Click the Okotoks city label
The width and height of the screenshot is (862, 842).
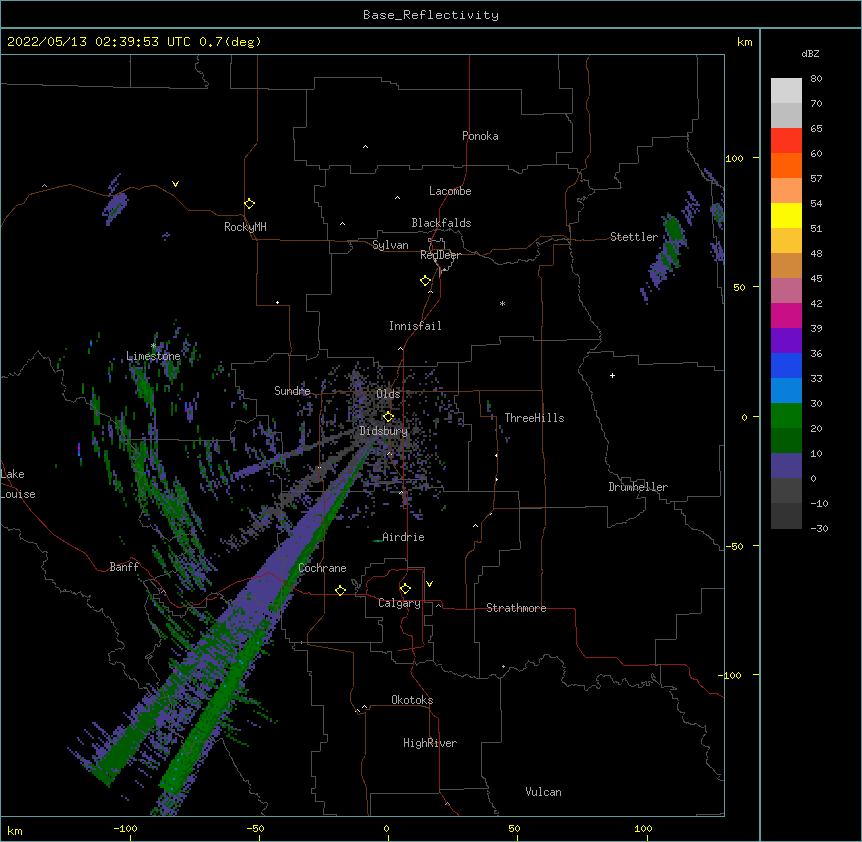(x=412, y=700)
